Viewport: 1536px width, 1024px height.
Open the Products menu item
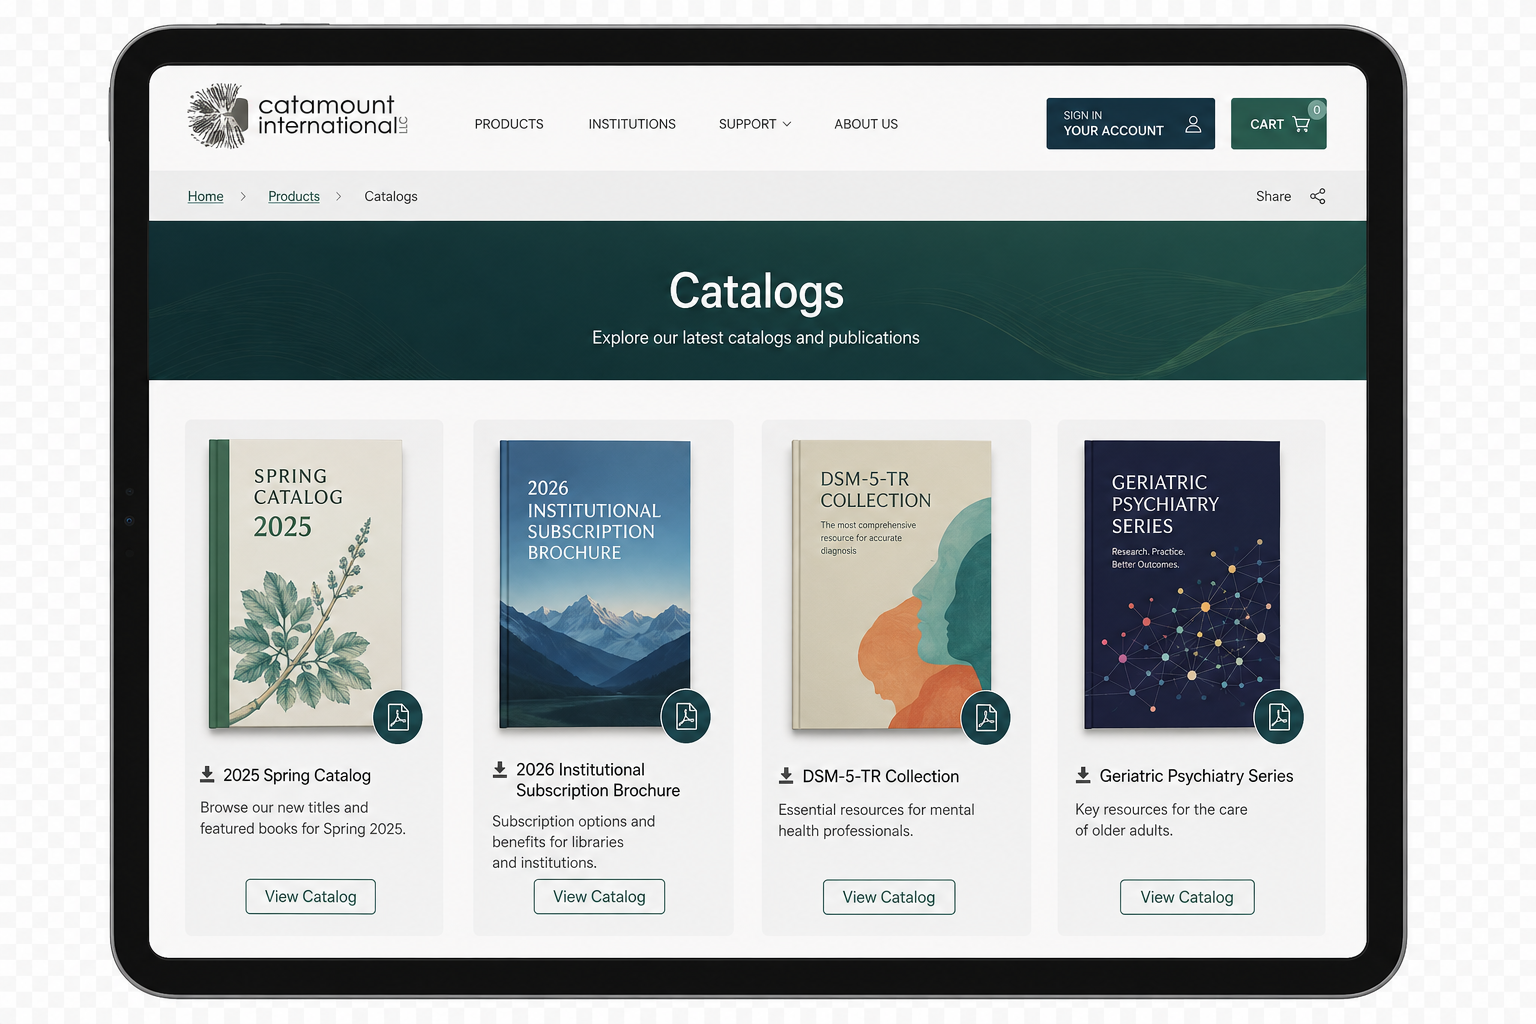[x=509, y=124]
